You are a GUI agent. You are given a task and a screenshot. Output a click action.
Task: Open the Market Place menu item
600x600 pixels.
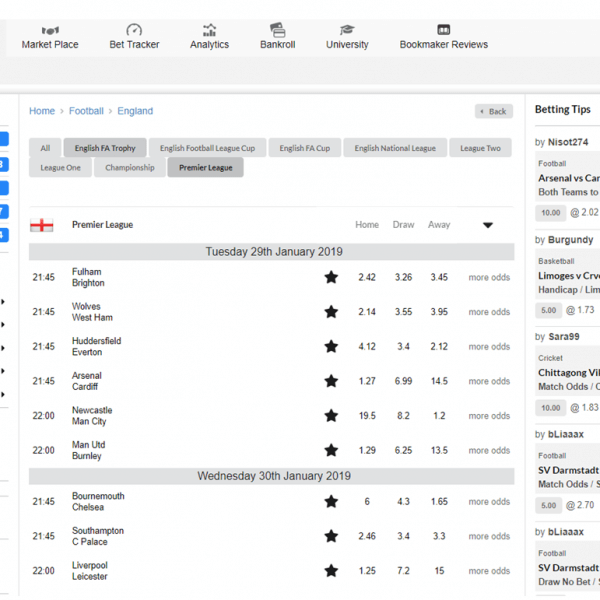(x=50, y=45)
